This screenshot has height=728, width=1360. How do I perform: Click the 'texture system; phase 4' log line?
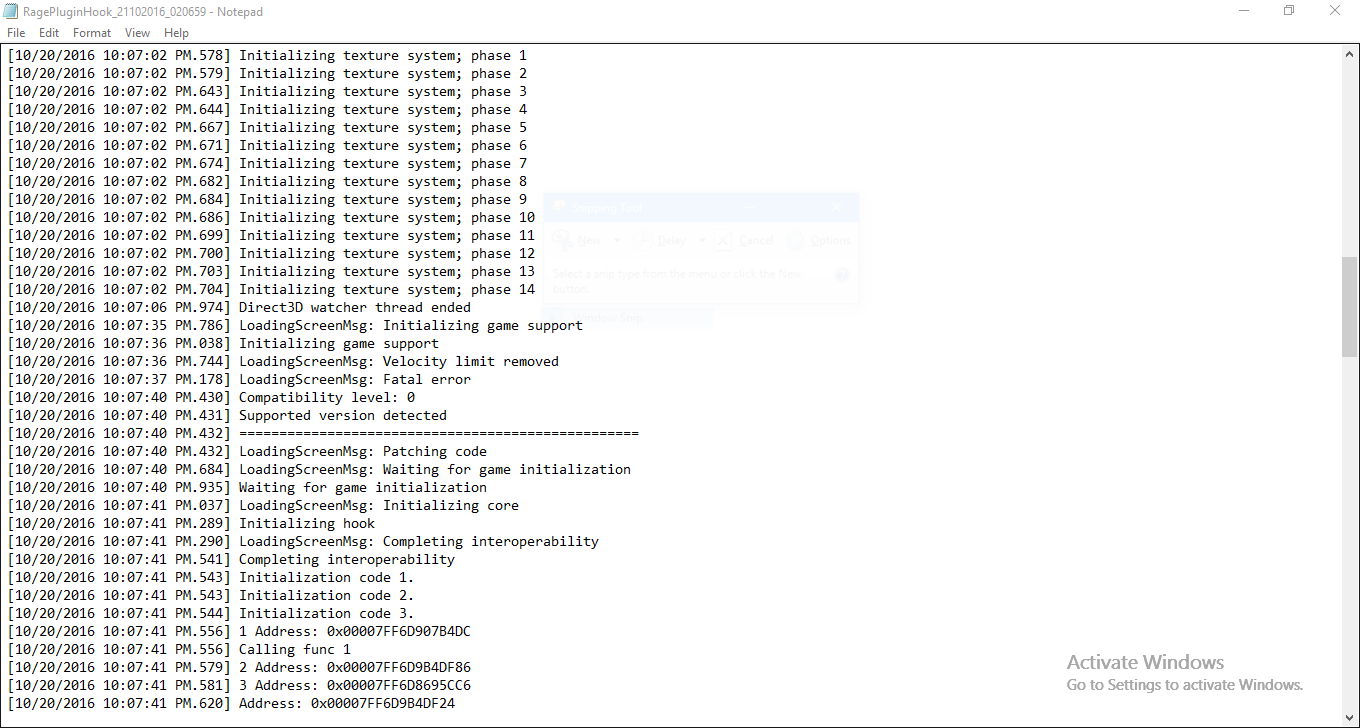pos(267,110)
